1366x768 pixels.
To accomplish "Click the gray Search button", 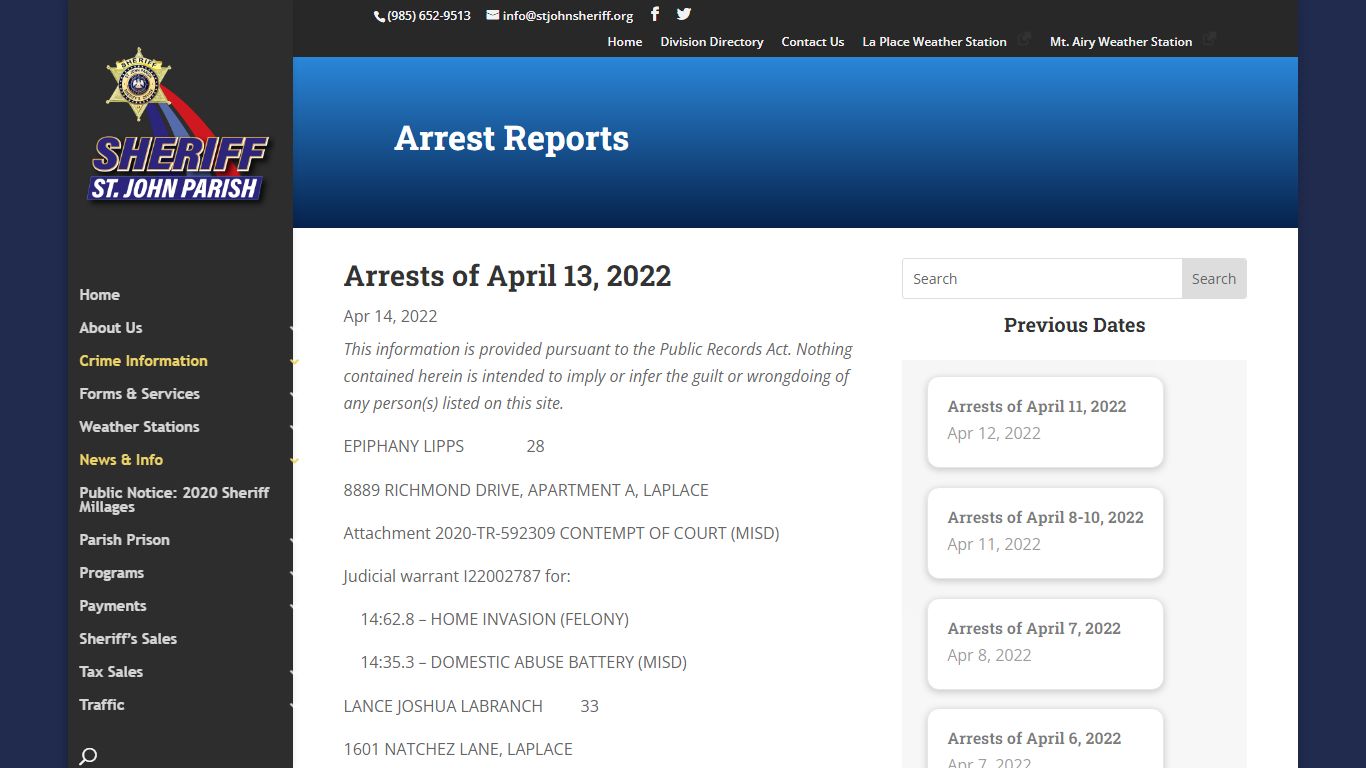I will (1214, 279).
